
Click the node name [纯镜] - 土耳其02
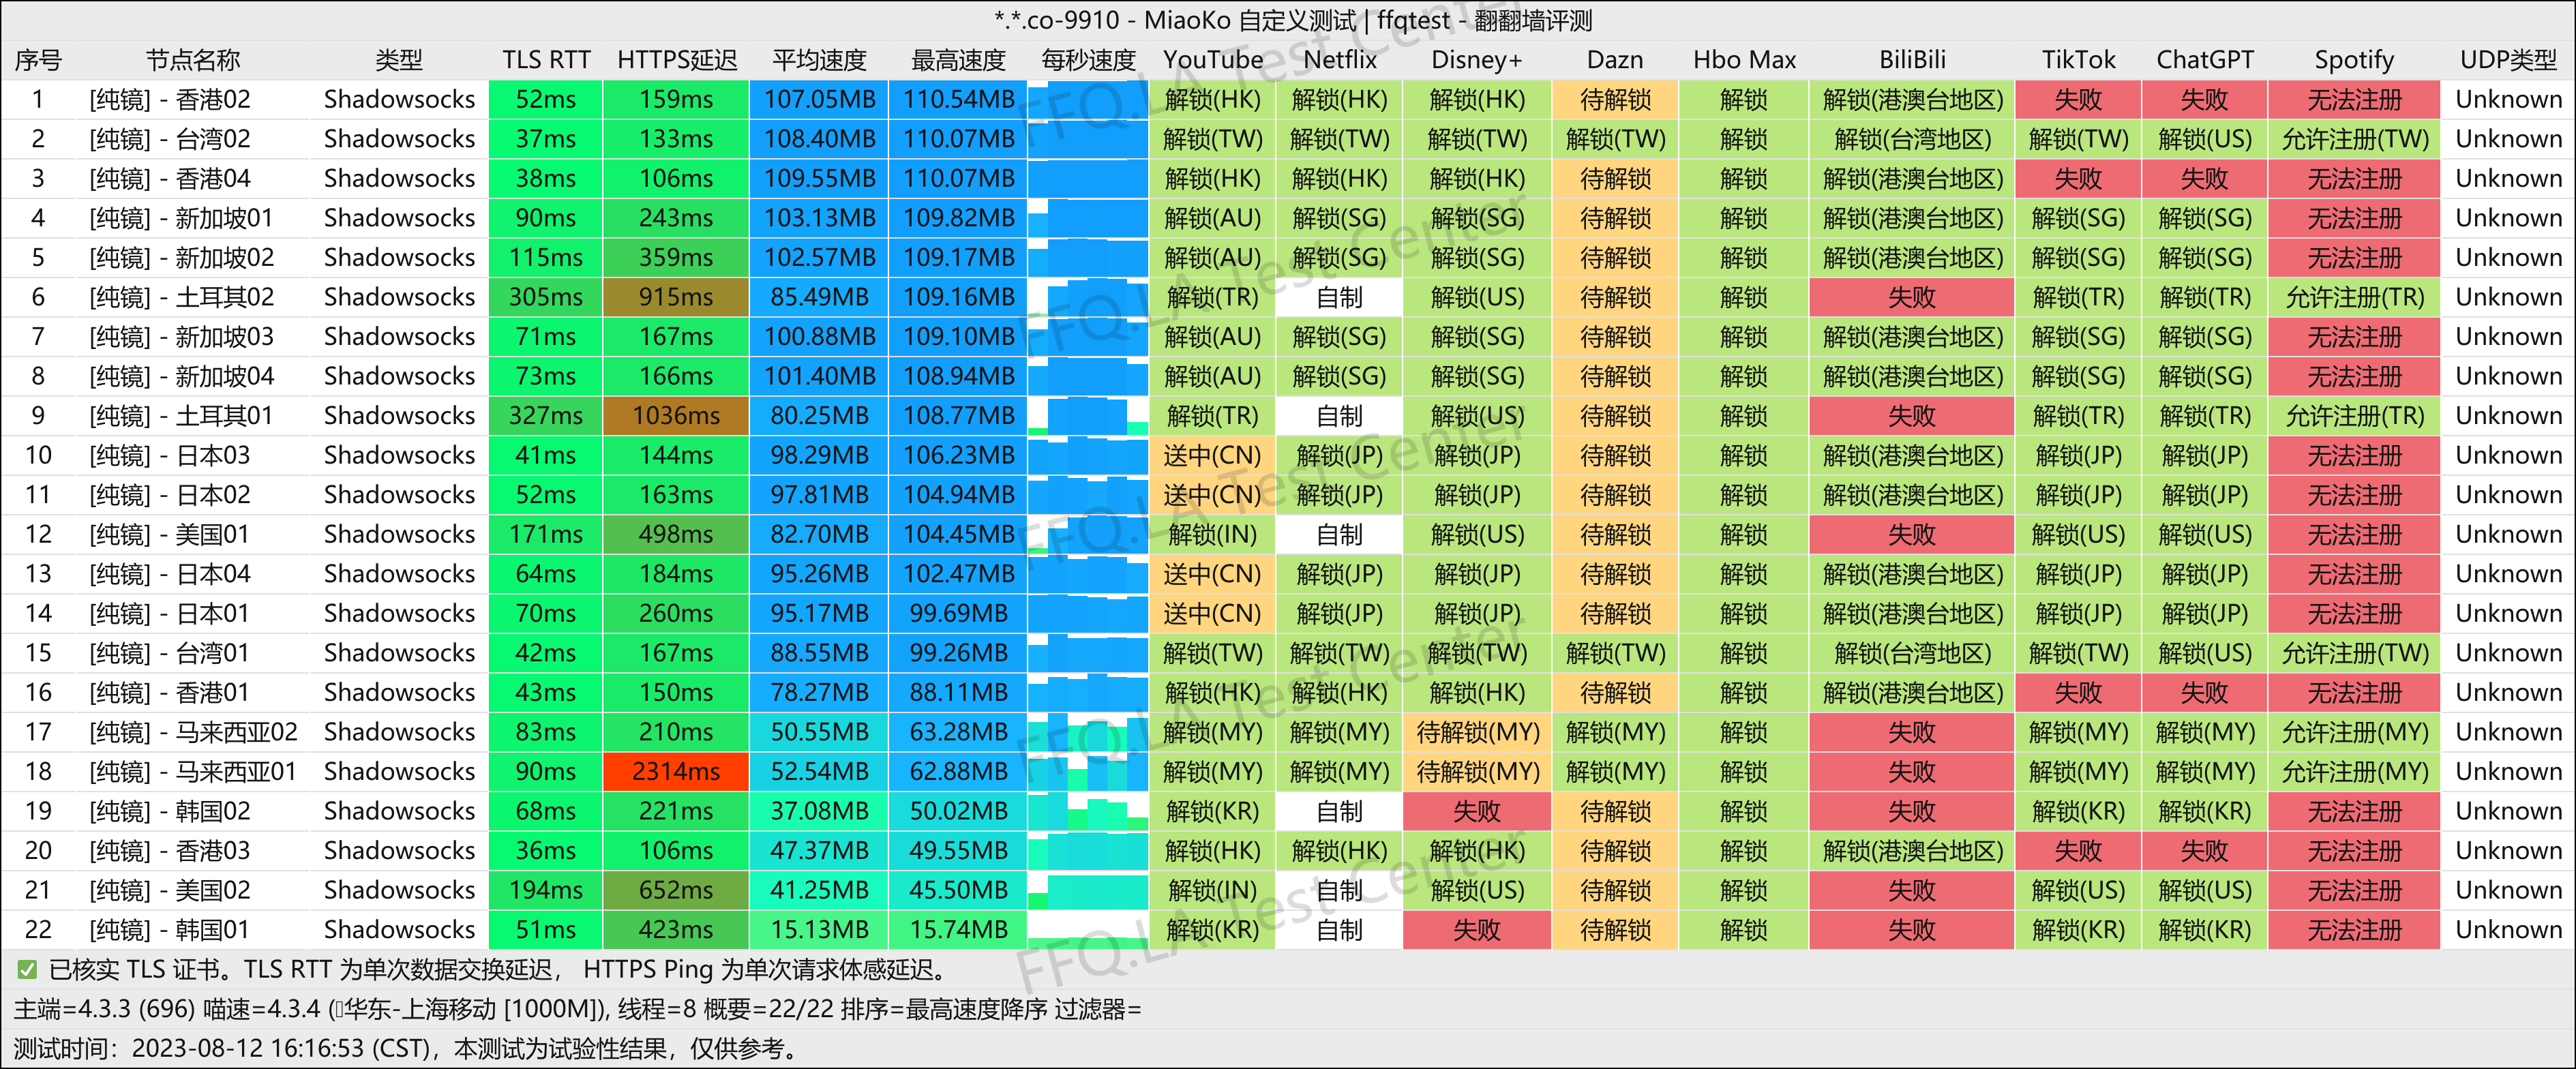click(x=182, y=297)
